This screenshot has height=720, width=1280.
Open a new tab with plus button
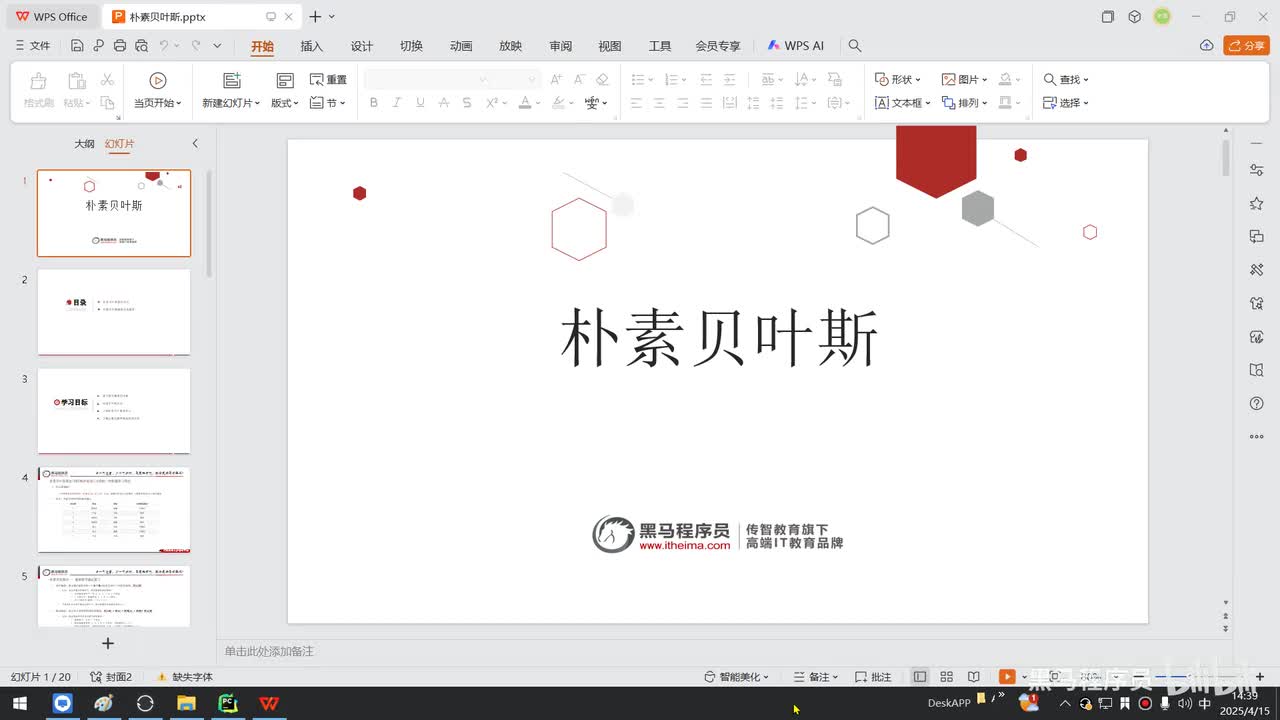[315, 17]
